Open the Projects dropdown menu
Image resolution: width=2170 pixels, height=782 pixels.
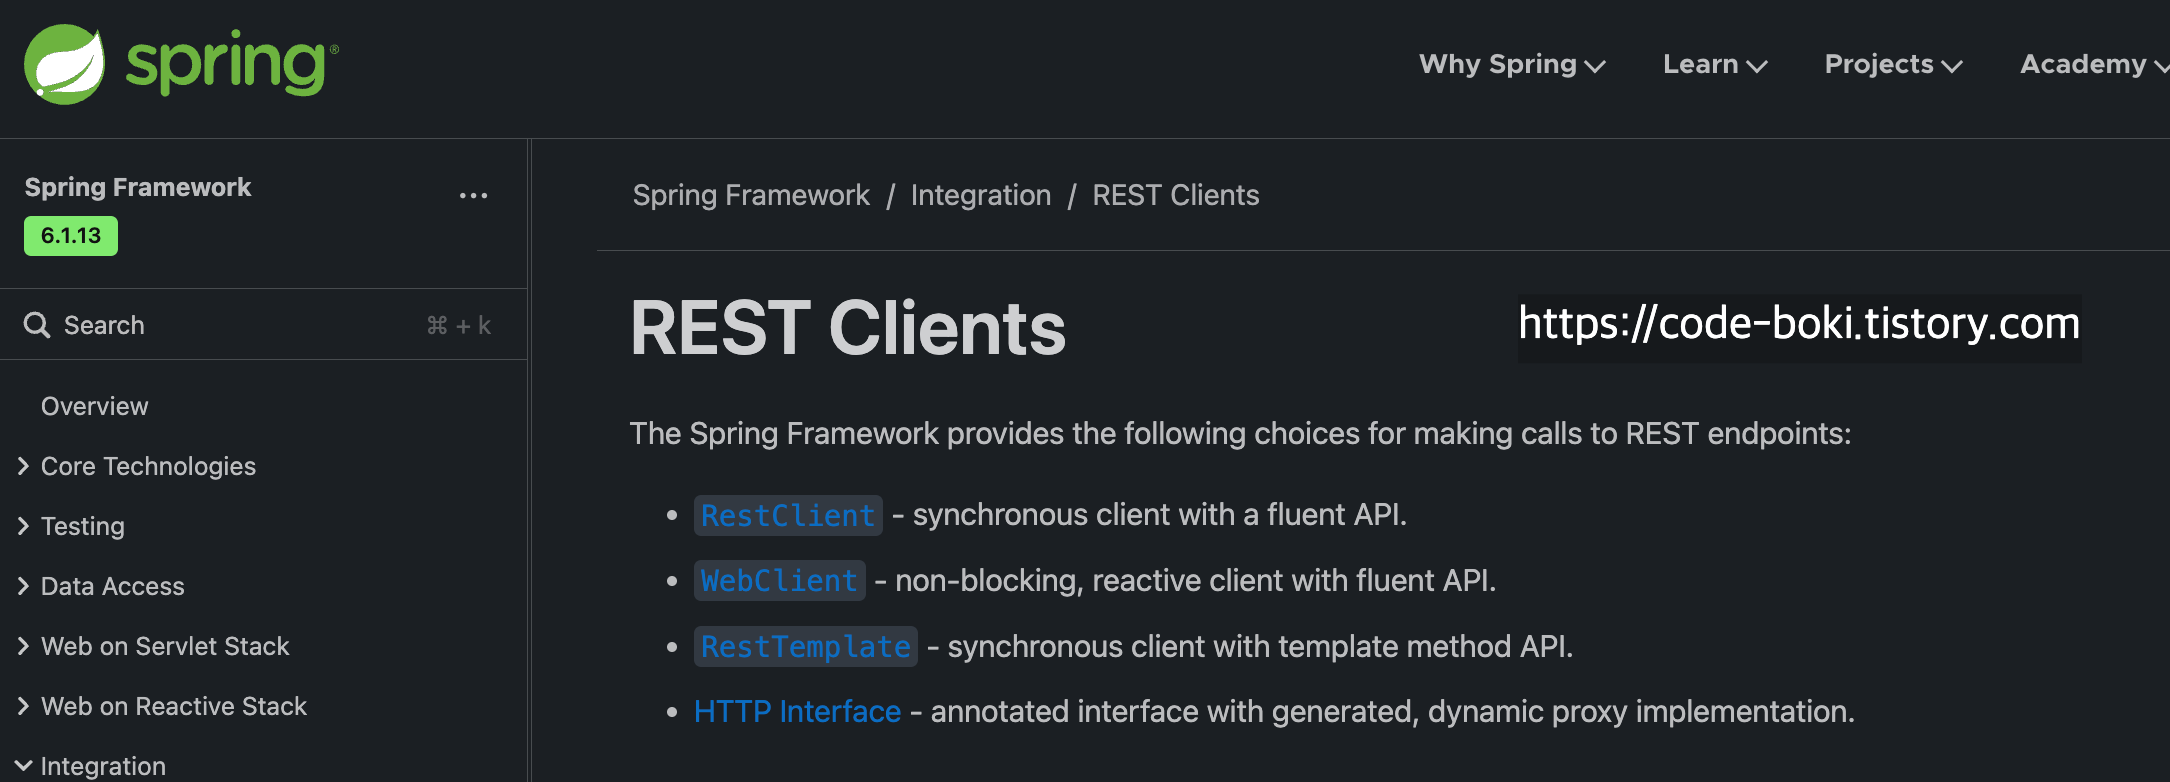[1893, 64]
